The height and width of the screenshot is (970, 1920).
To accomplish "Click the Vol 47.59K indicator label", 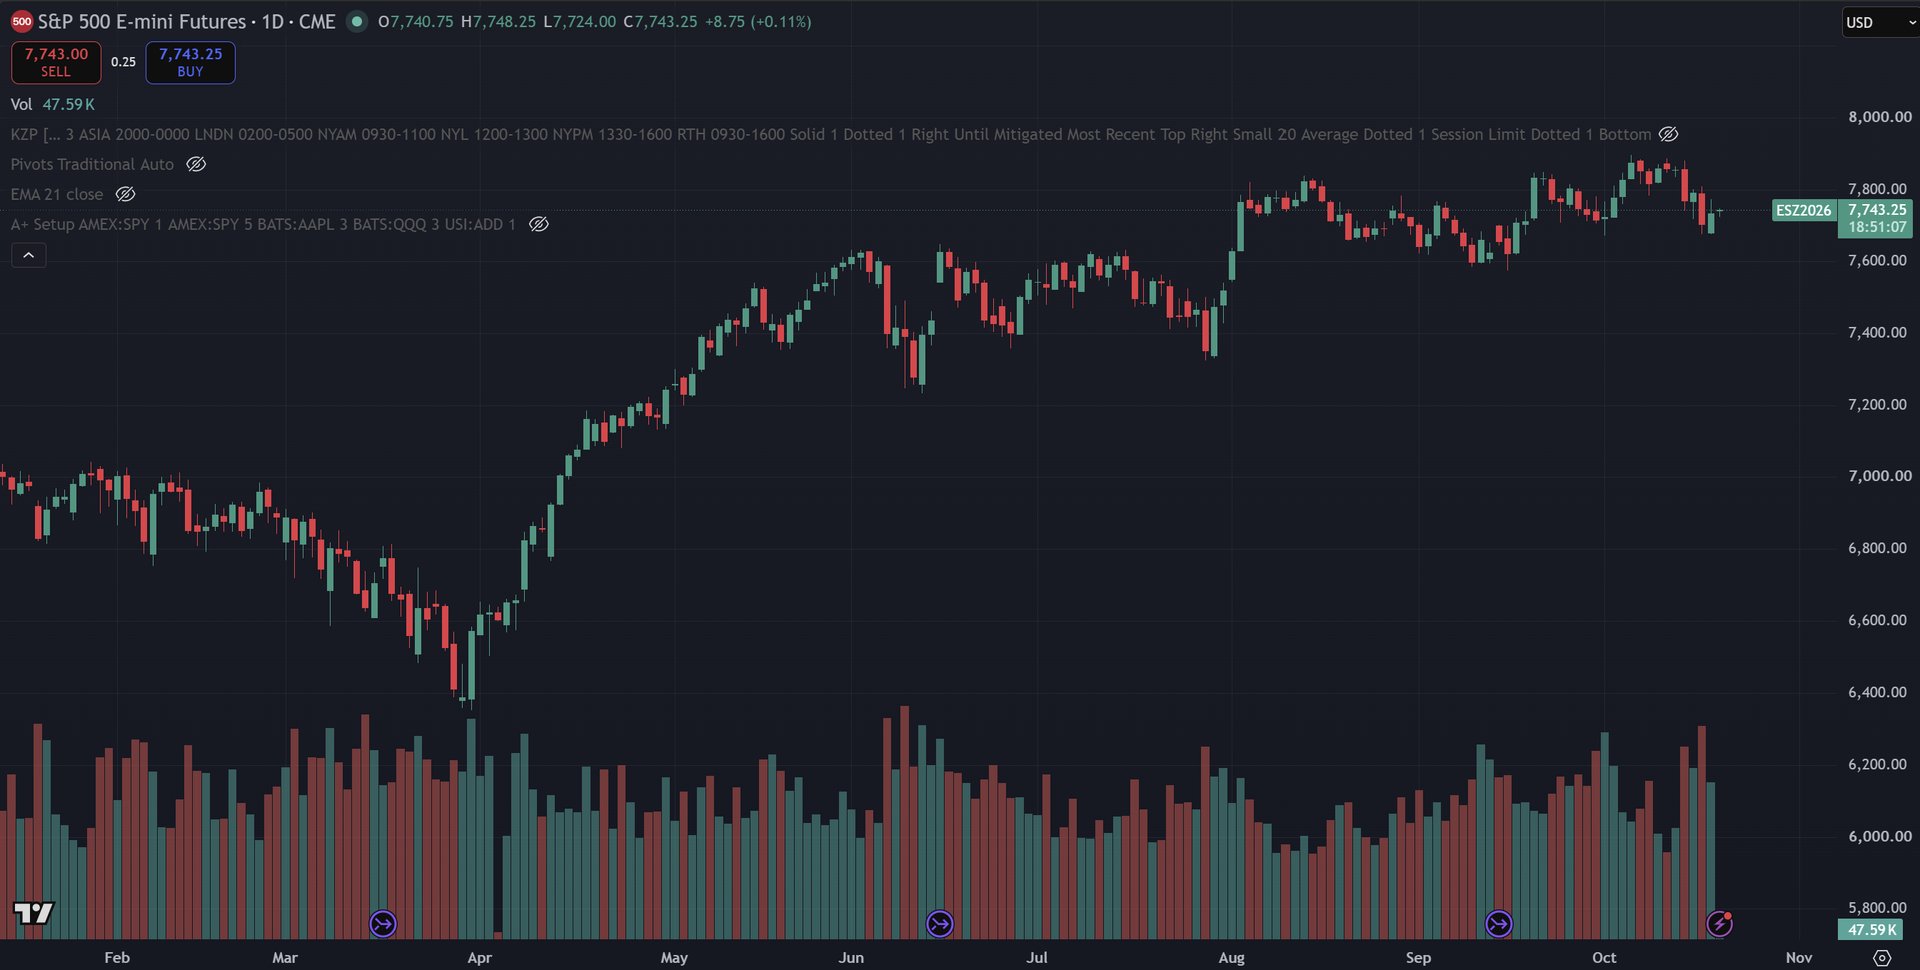I will click(x=53, y=104).
